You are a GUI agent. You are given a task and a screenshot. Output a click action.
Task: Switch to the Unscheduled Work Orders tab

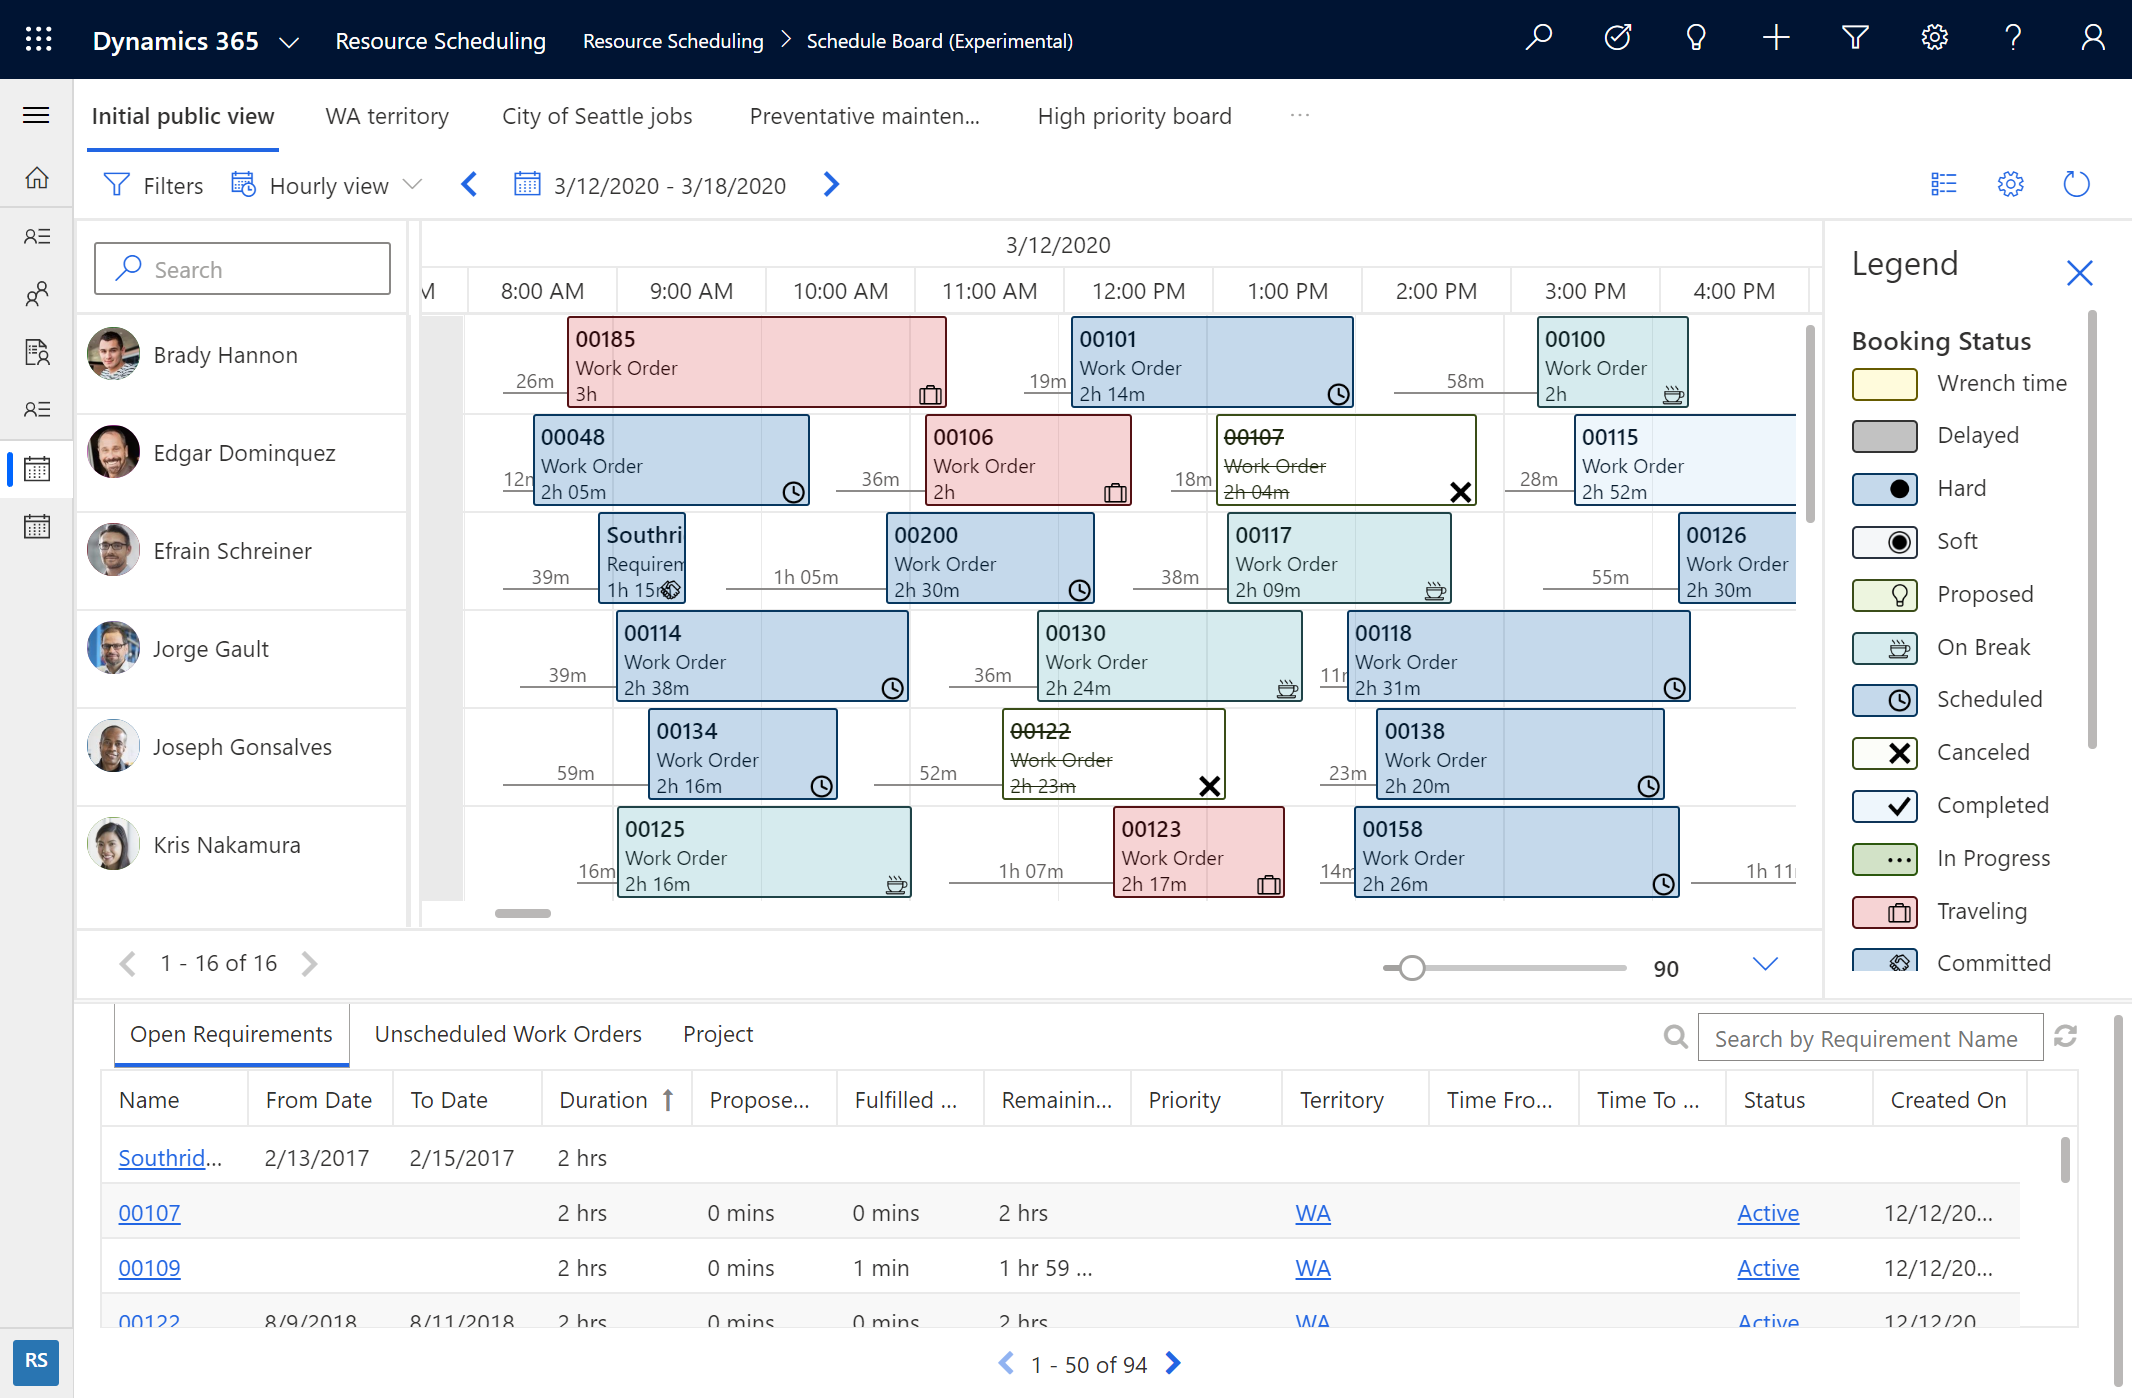pos(508,1033)
